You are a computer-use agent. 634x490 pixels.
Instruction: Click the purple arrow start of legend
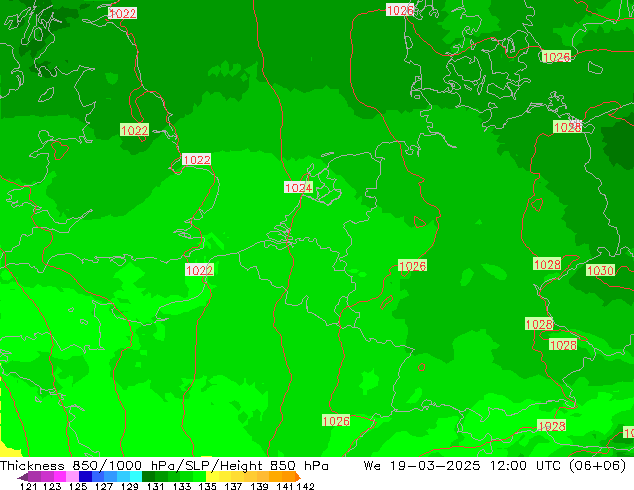point(23,477)
